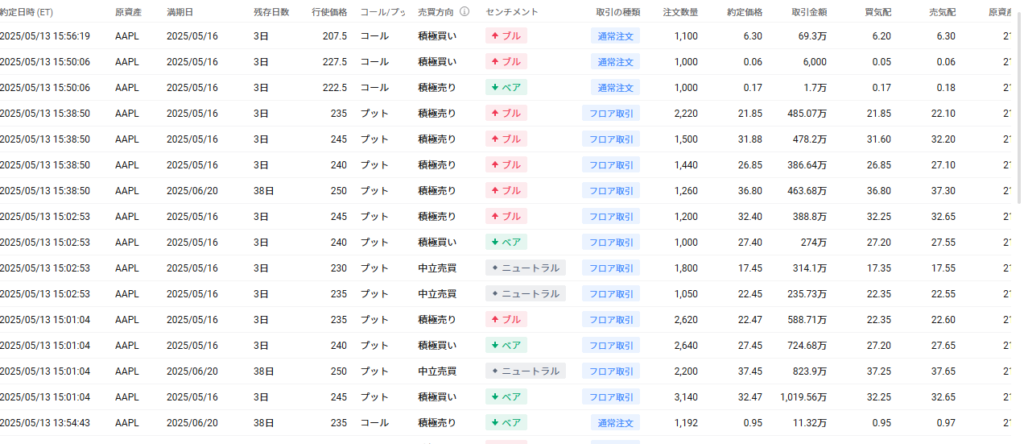Viewport: 1024px width, 444px height.
Task: Click the 満期日 column header
Action: pyautogui.click(x=180, y=12)
